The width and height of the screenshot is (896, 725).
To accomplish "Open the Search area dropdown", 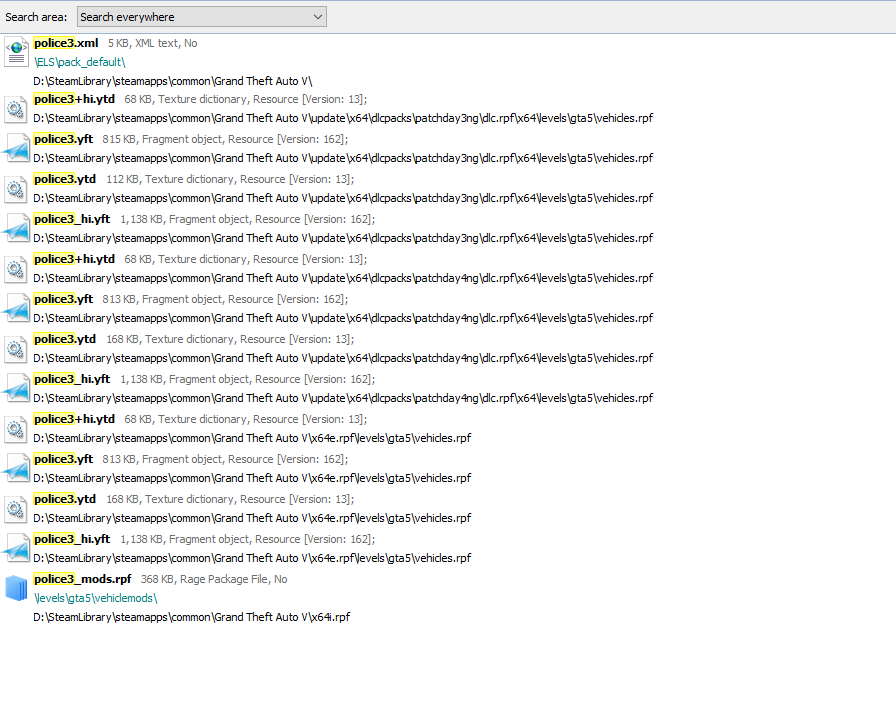I will tap(202, 17).
